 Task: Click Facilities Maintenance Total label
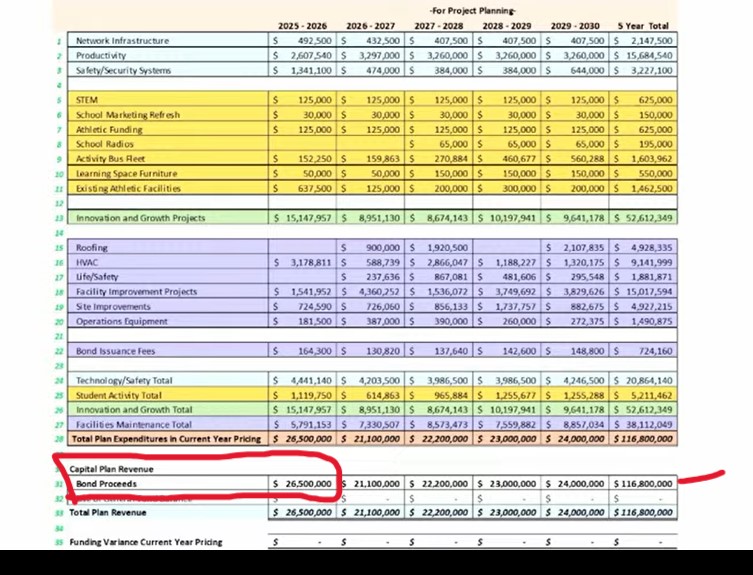(134, 425)
